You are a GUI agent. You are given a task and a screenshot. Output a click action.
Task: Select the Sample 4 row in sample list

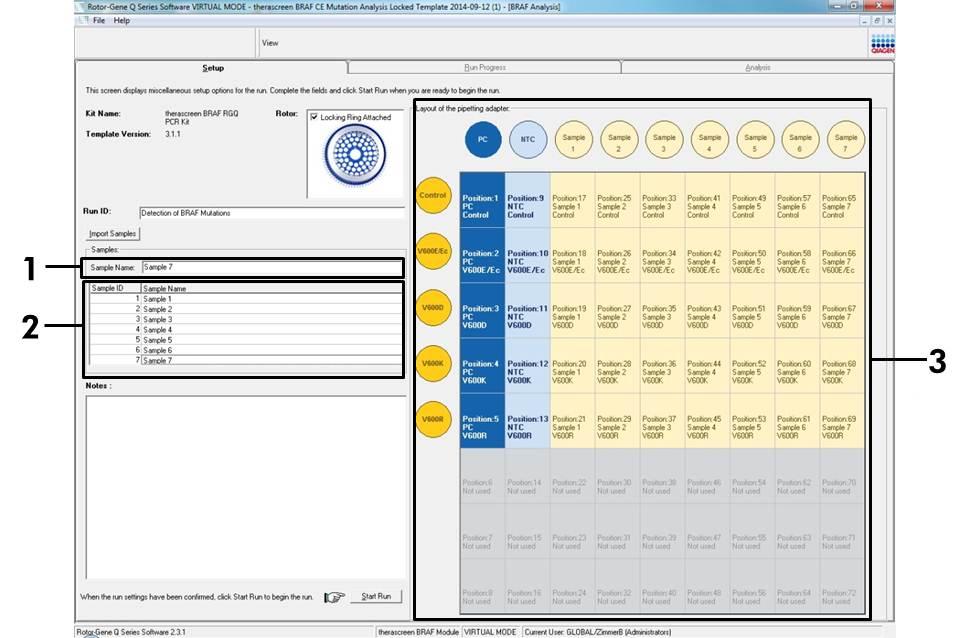pyautogui.click(x=246, y=330)
